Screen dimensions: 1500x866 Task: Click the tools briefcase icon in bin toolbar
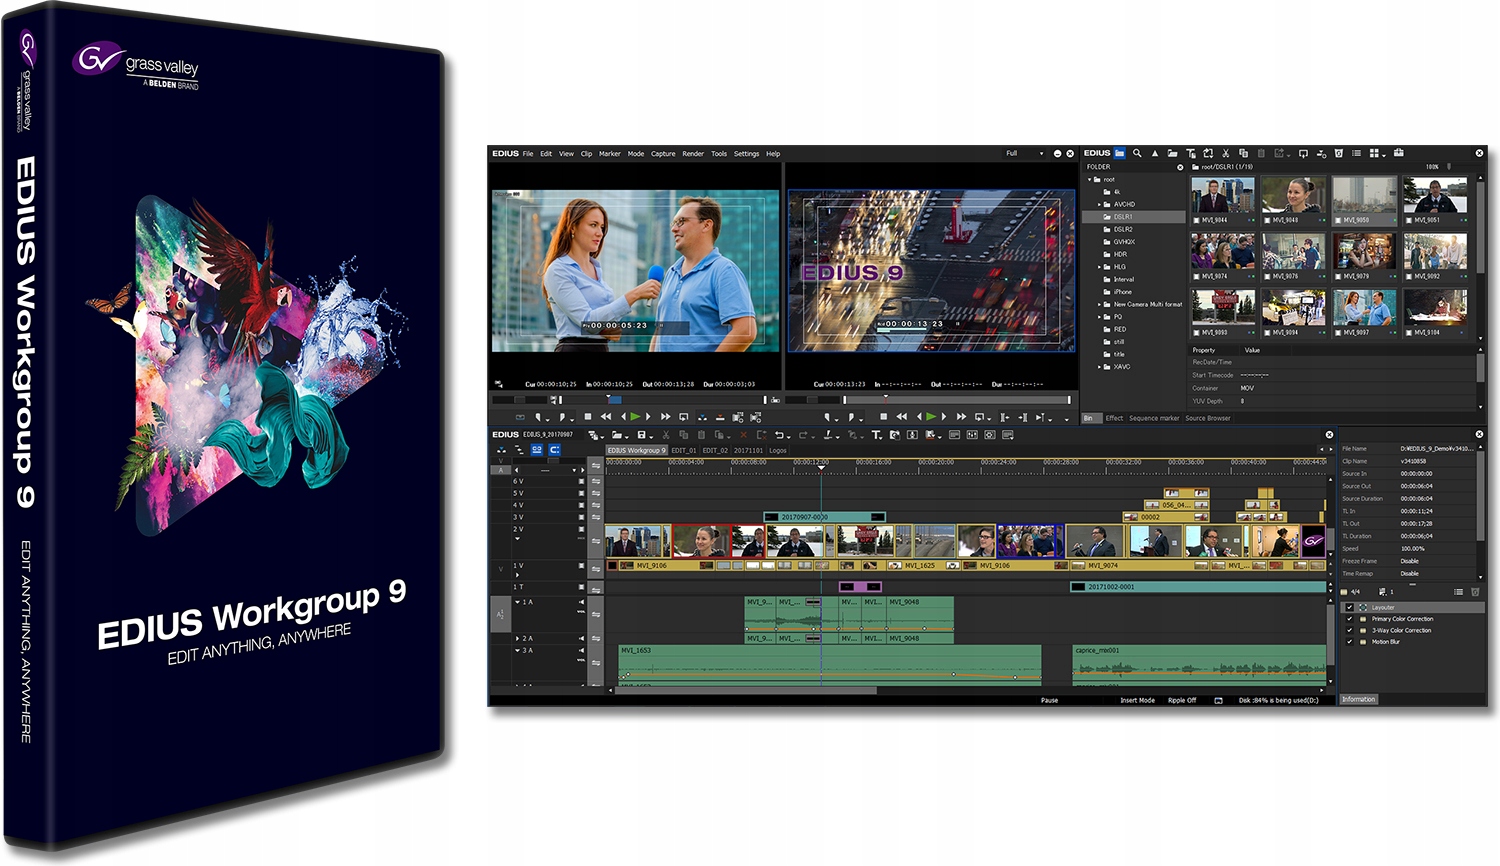(1398, 153)
